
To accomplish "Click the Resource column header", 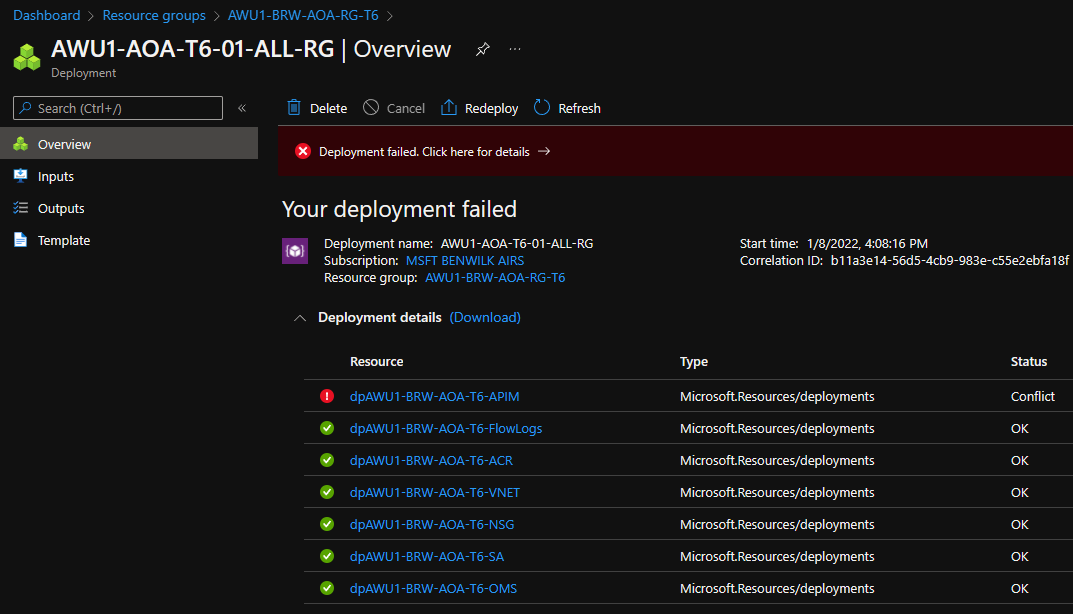I will [x=376, y=361].
